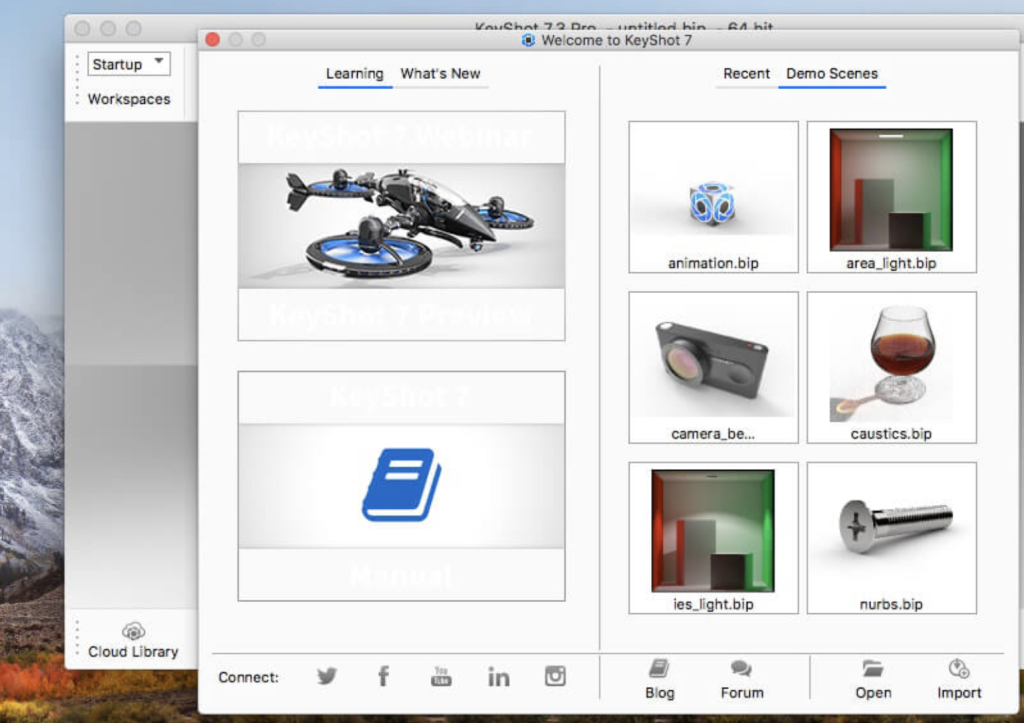1024x723 pixels.
Task: Open the Instagram link icon
Action: pyautogui.click(x=555, y=676)
